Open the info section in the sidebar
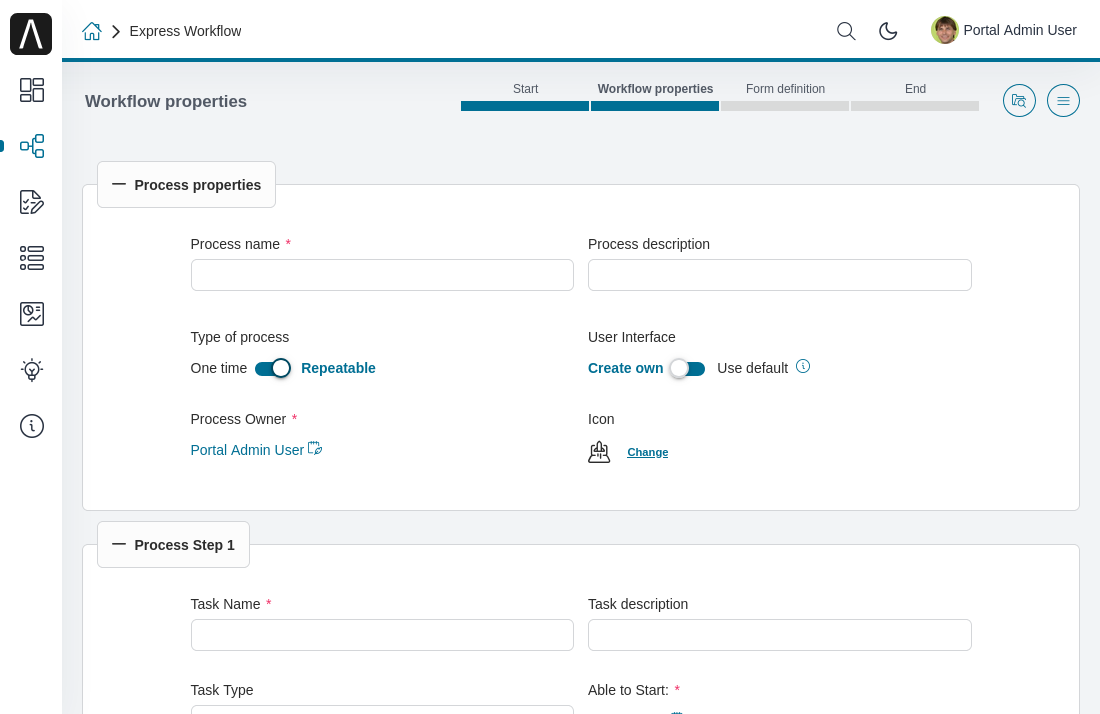 [x=31, y=425]
